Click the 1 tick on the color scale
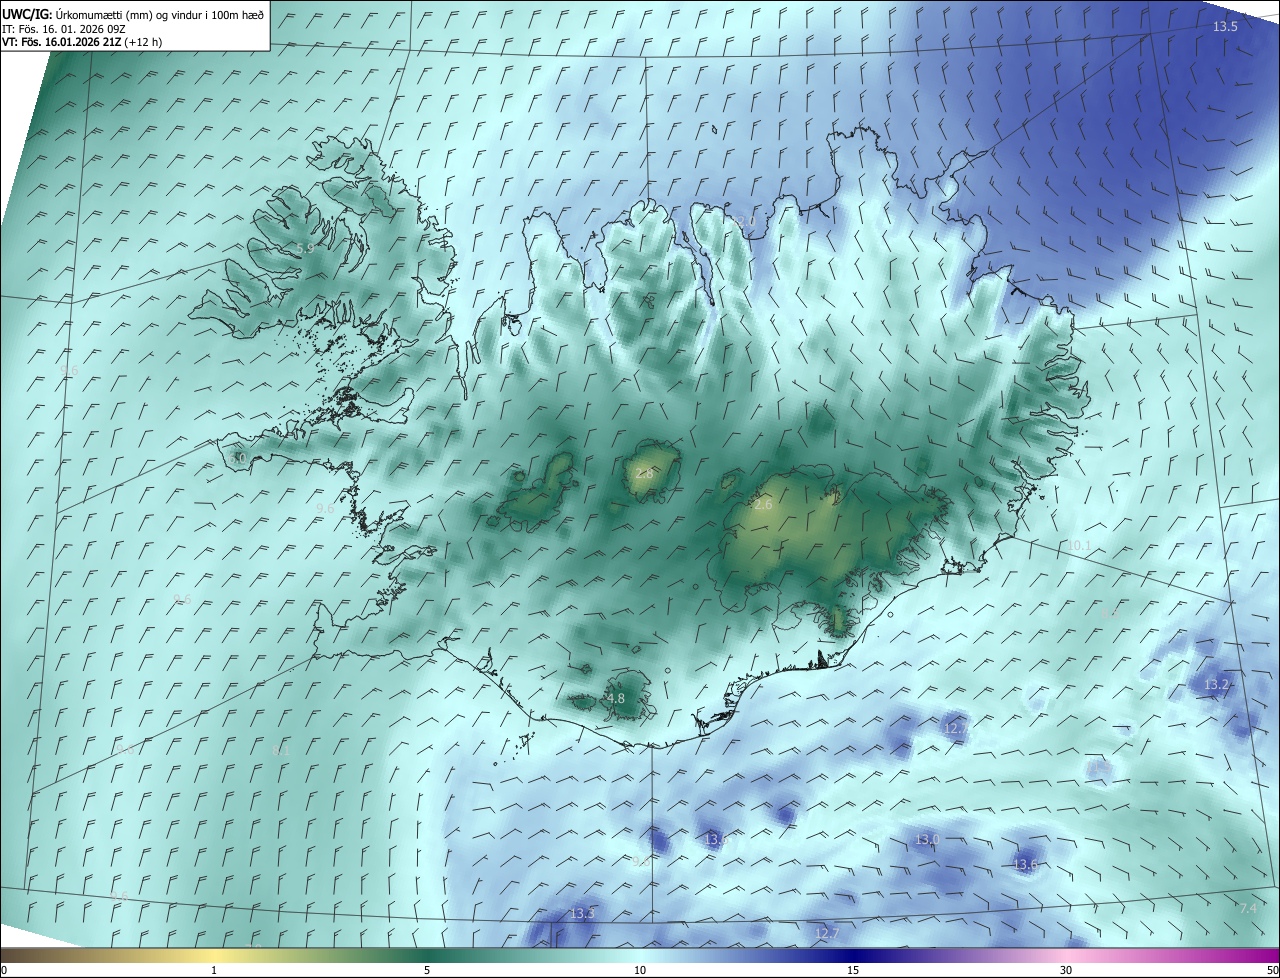The image size is (1280, 978). coord(214,971)
